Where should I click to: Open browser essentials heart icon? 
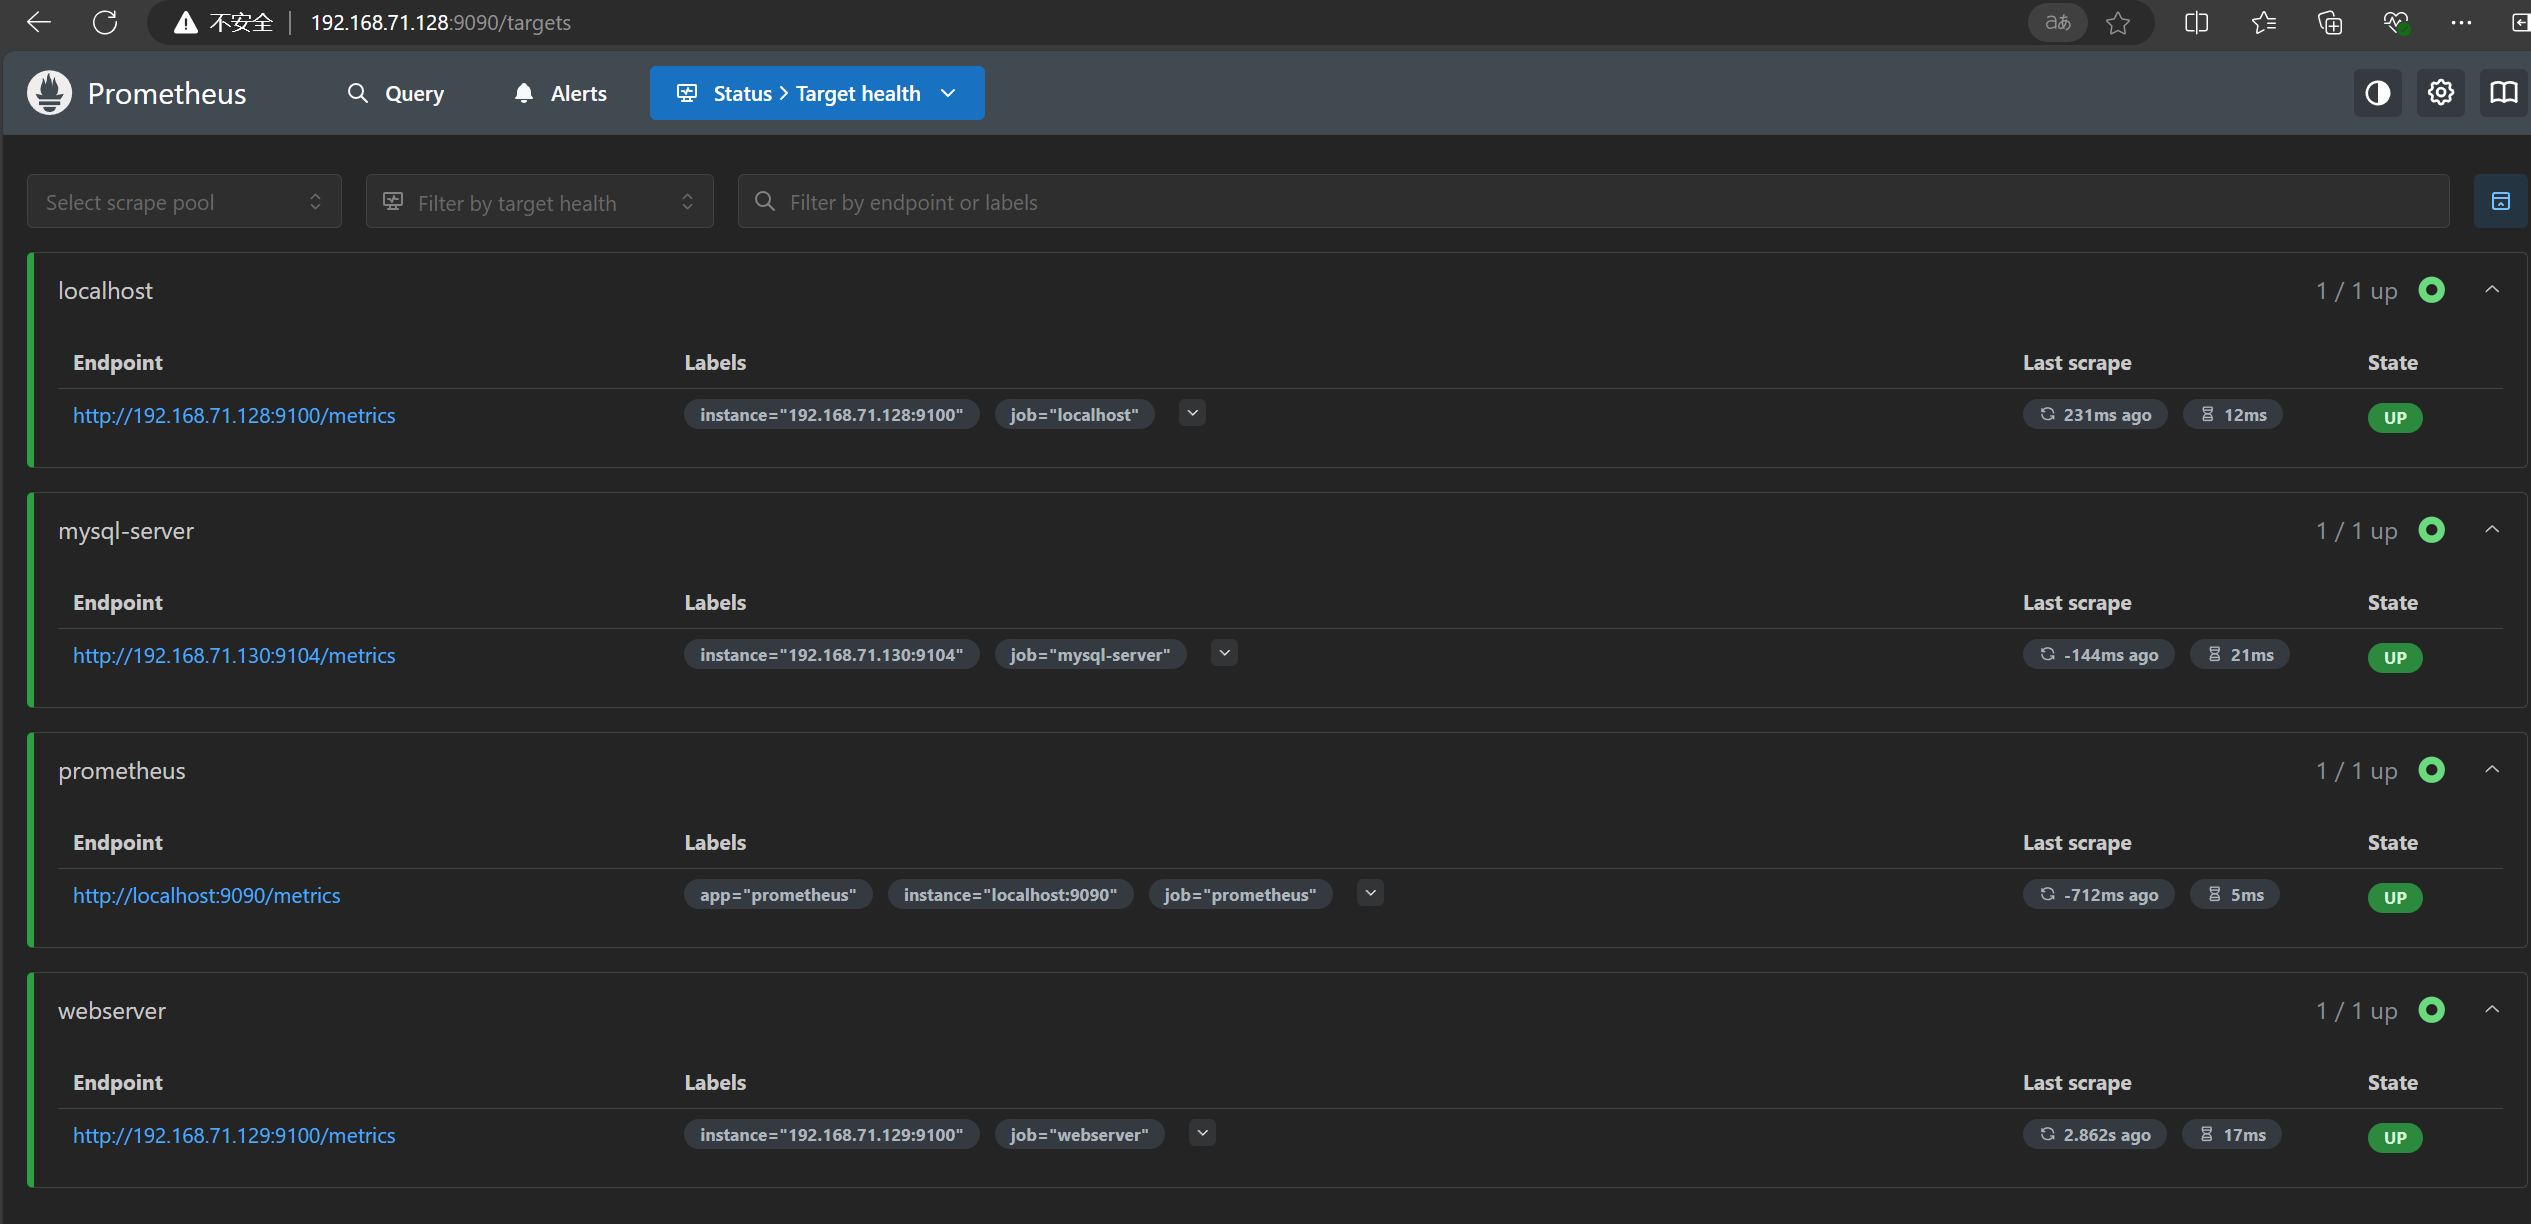pyautogui.click(x=2396, y=22)
